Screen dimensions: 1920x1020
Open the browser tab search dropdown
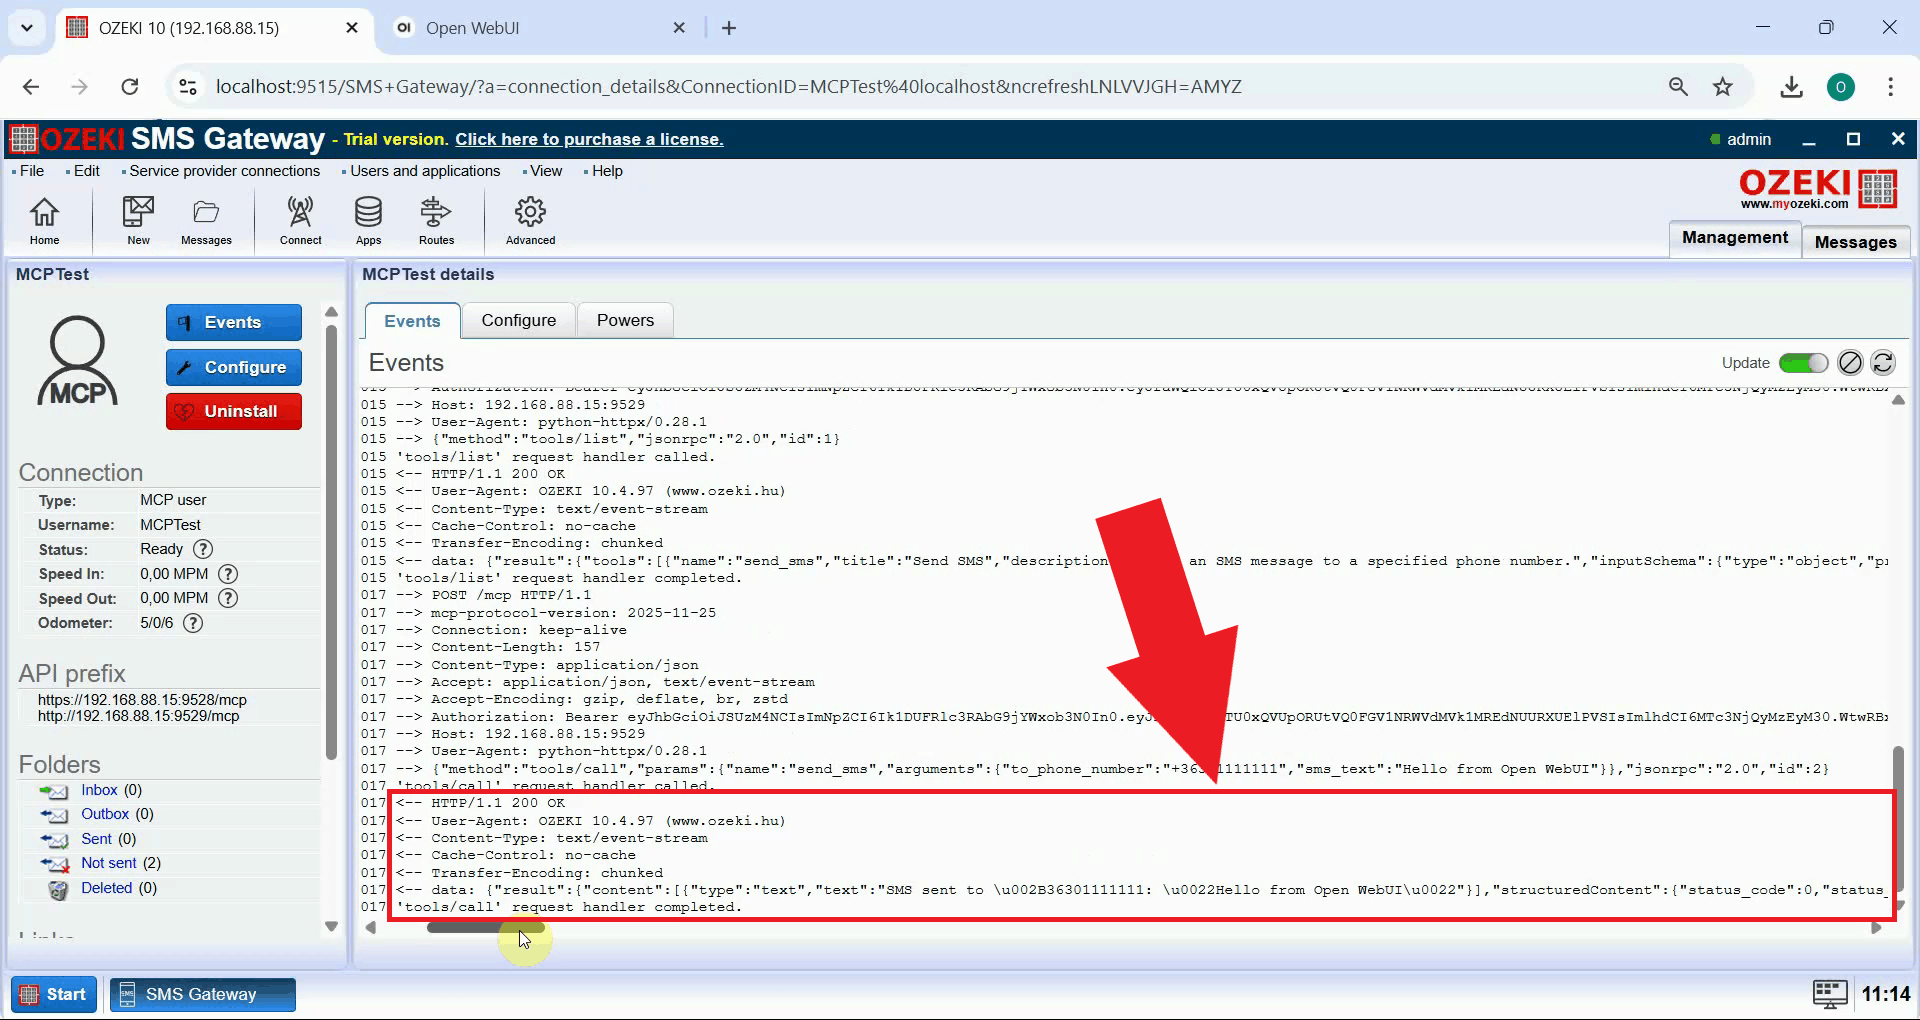click(27, 28)
